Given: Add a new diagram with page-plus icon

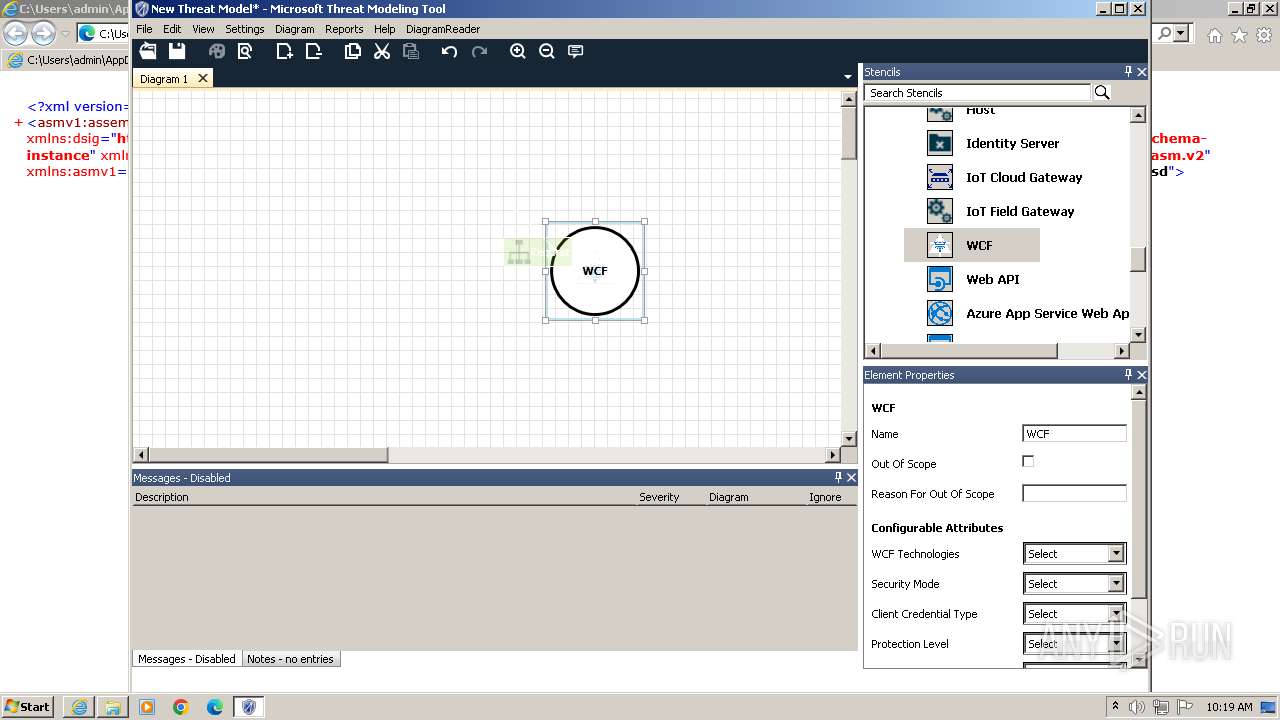Looking at the screenshot, I should 285,51.
